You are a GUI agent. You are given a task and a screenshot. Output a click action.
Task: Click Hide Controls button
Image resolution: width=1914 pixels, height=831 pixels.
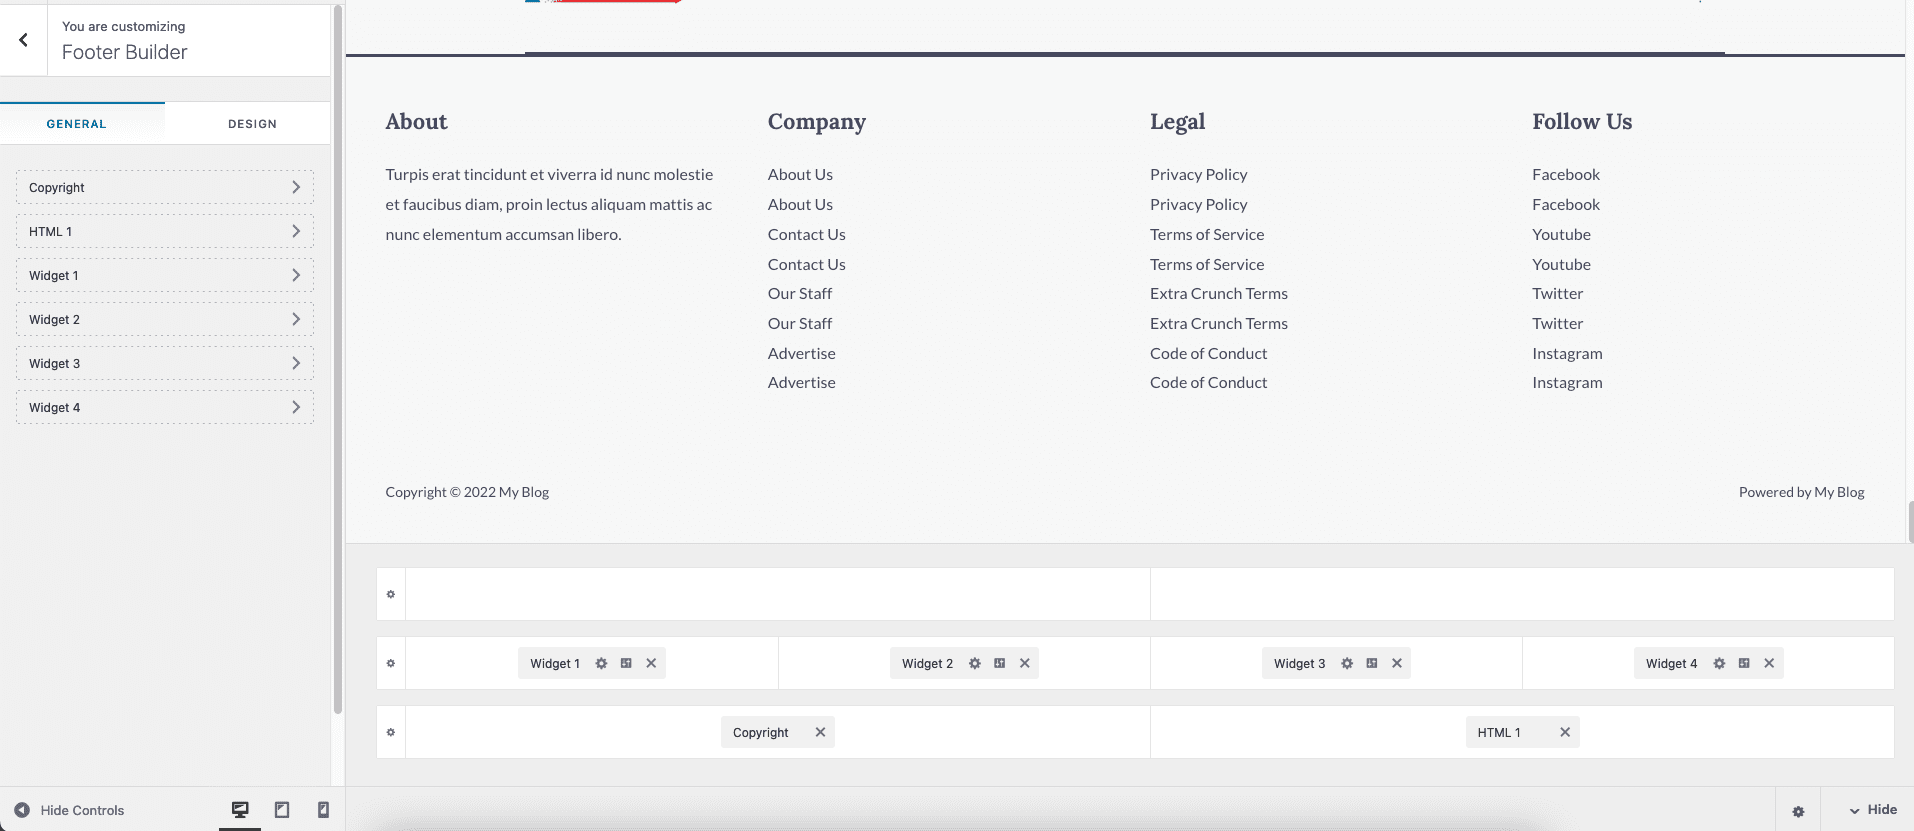[x=69, y=810]
